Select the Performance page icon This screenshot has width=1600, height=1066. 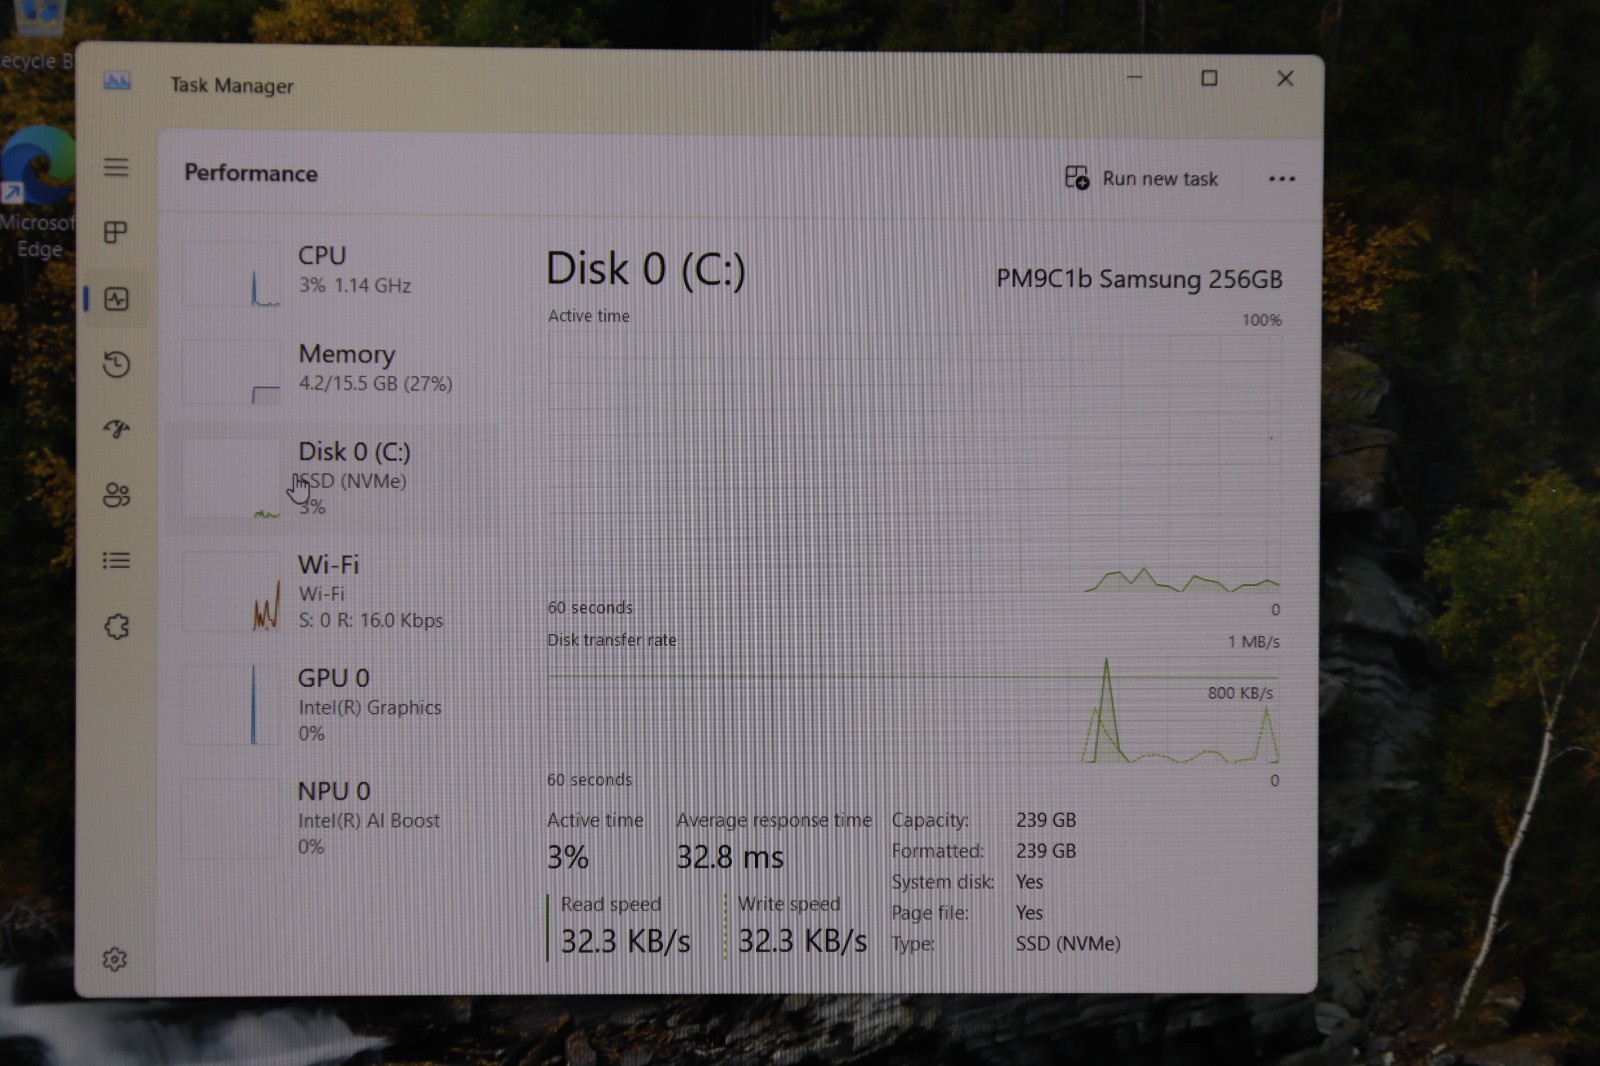click(x=116, y=299)
